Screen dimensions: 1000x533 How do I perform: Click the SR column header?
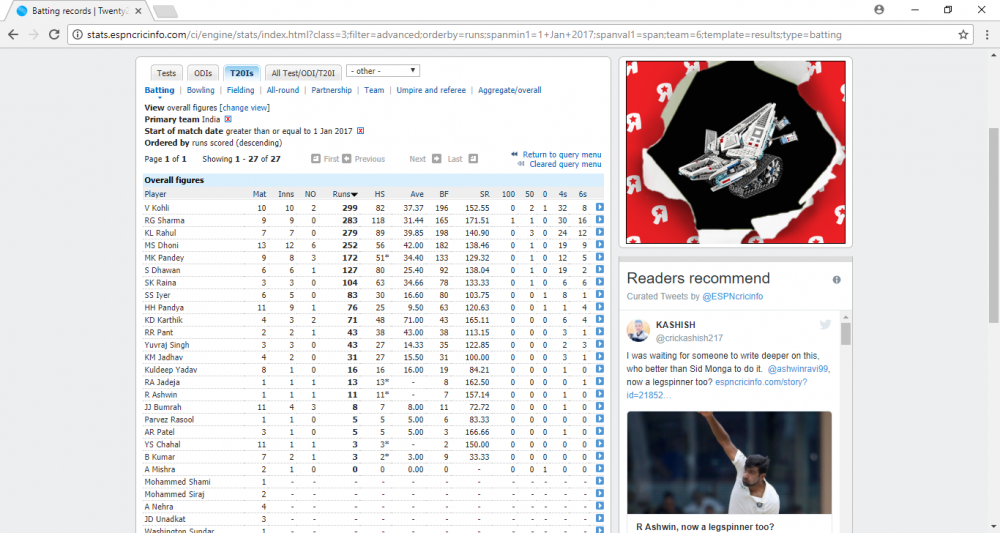(x=485, y=194)
